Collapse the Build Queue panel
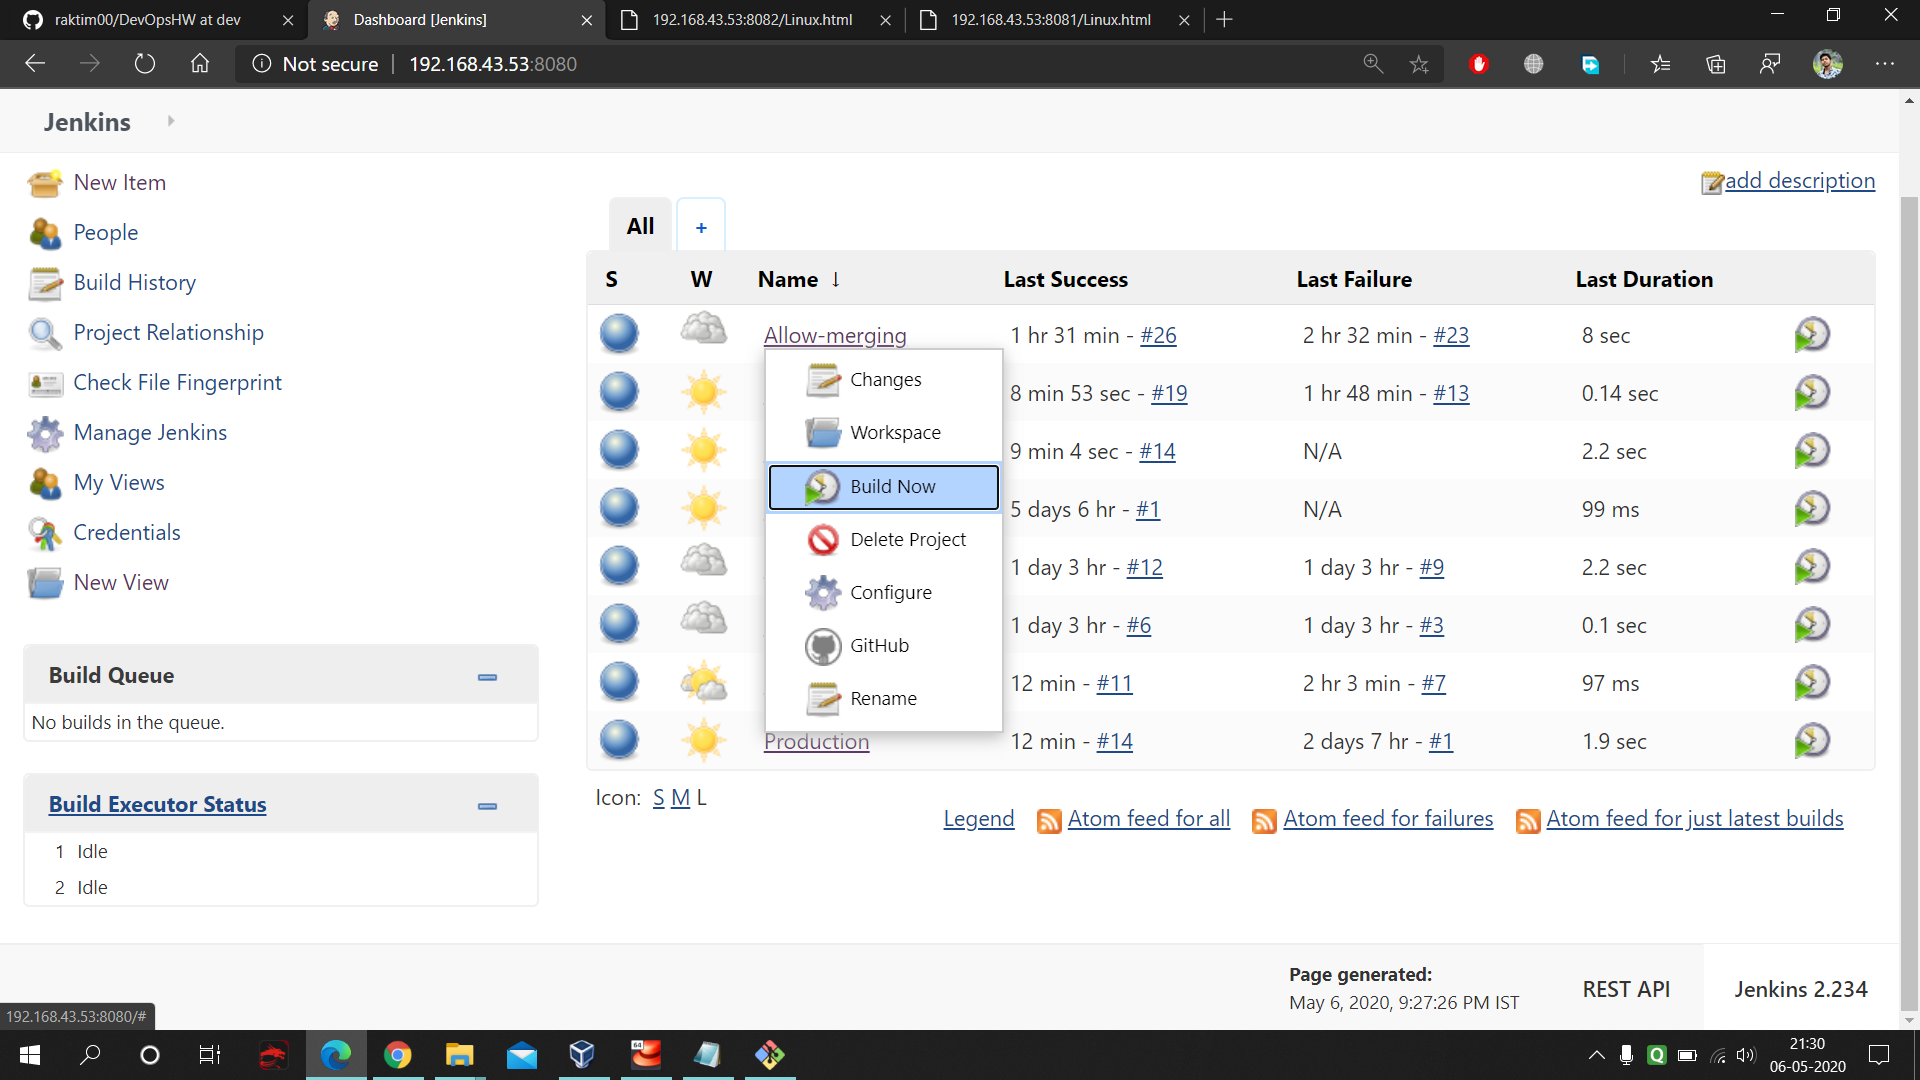 [x=487, y=677]
